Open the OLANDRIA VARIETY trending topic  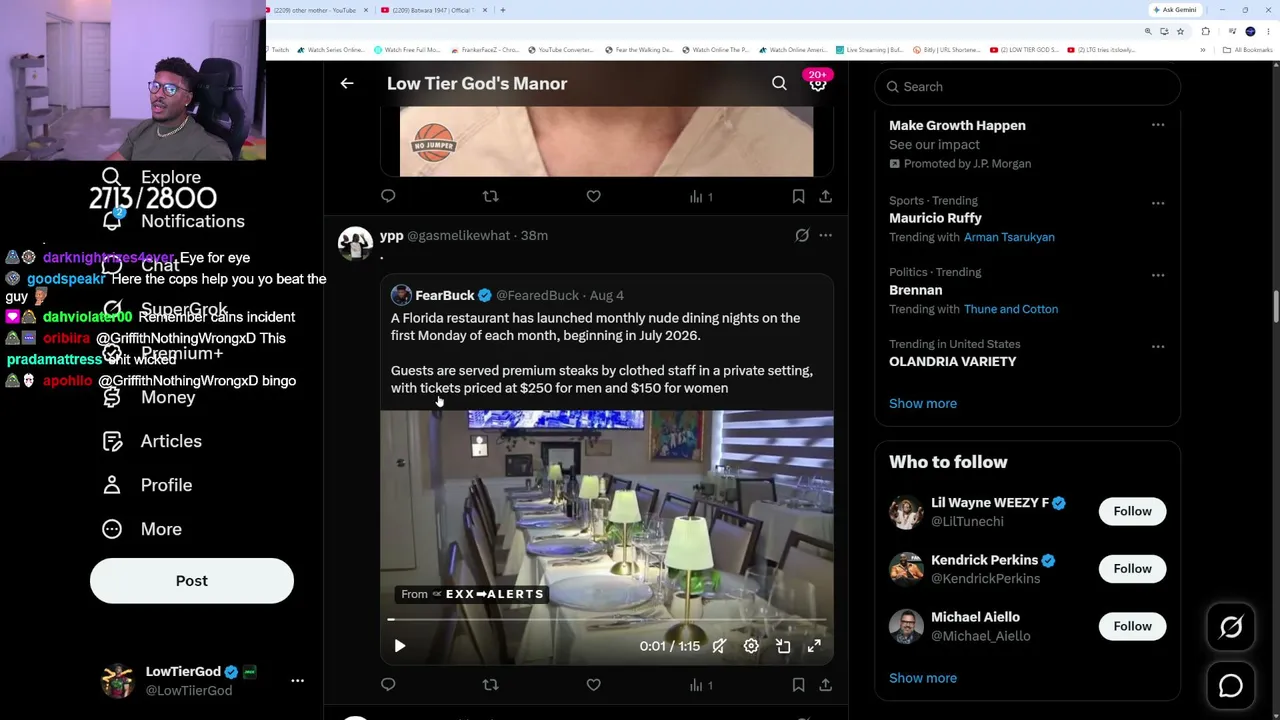[952, 362]
